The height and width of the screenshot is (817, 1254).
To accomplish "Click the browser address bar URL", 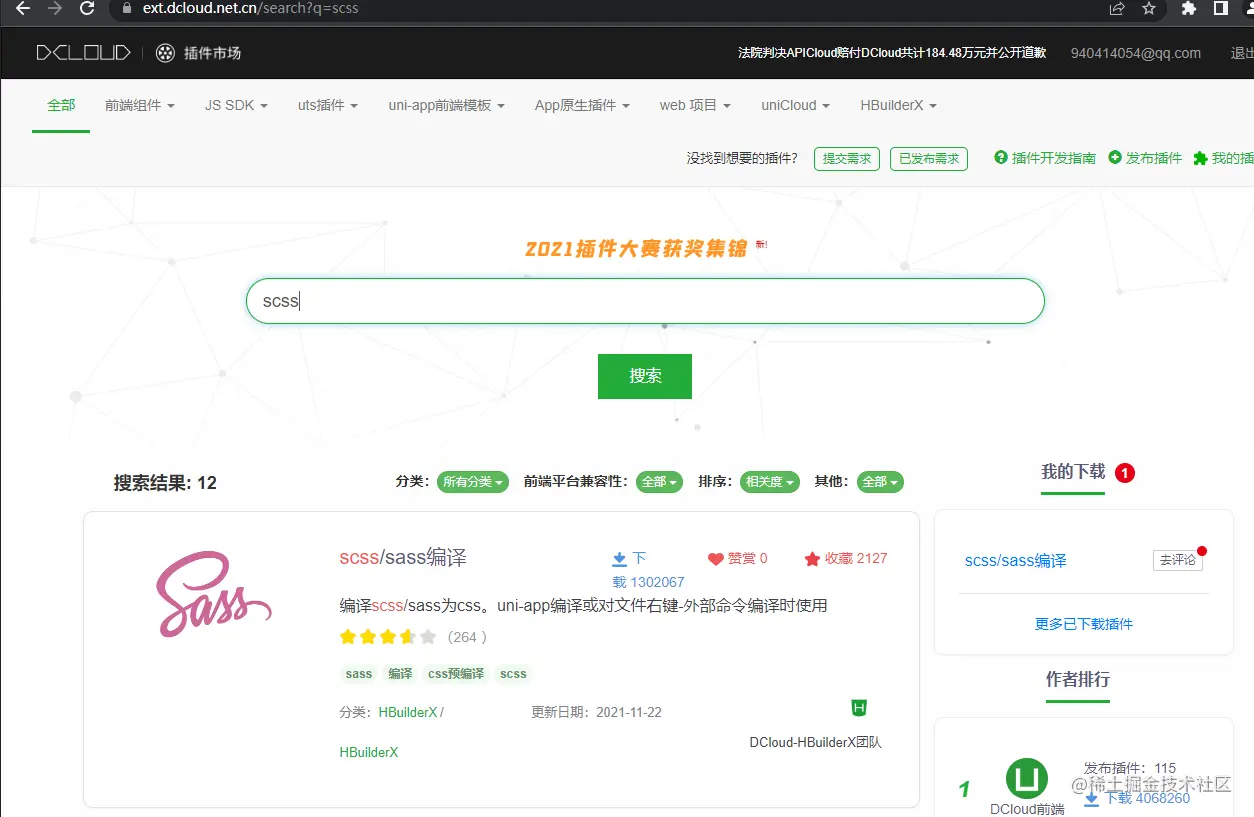I will [250, 8].
